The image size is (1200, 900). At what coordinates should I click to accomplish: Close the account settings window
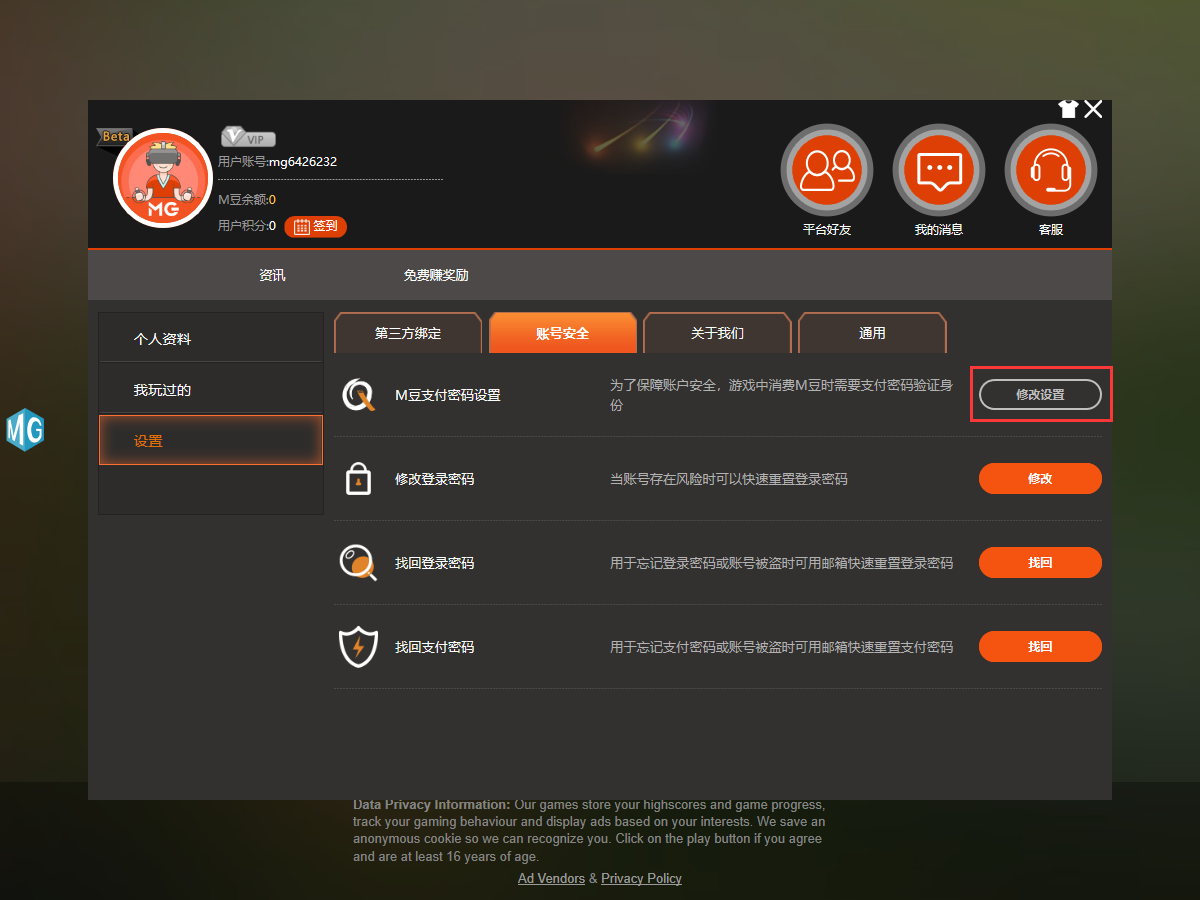(x=1094, y=109)
